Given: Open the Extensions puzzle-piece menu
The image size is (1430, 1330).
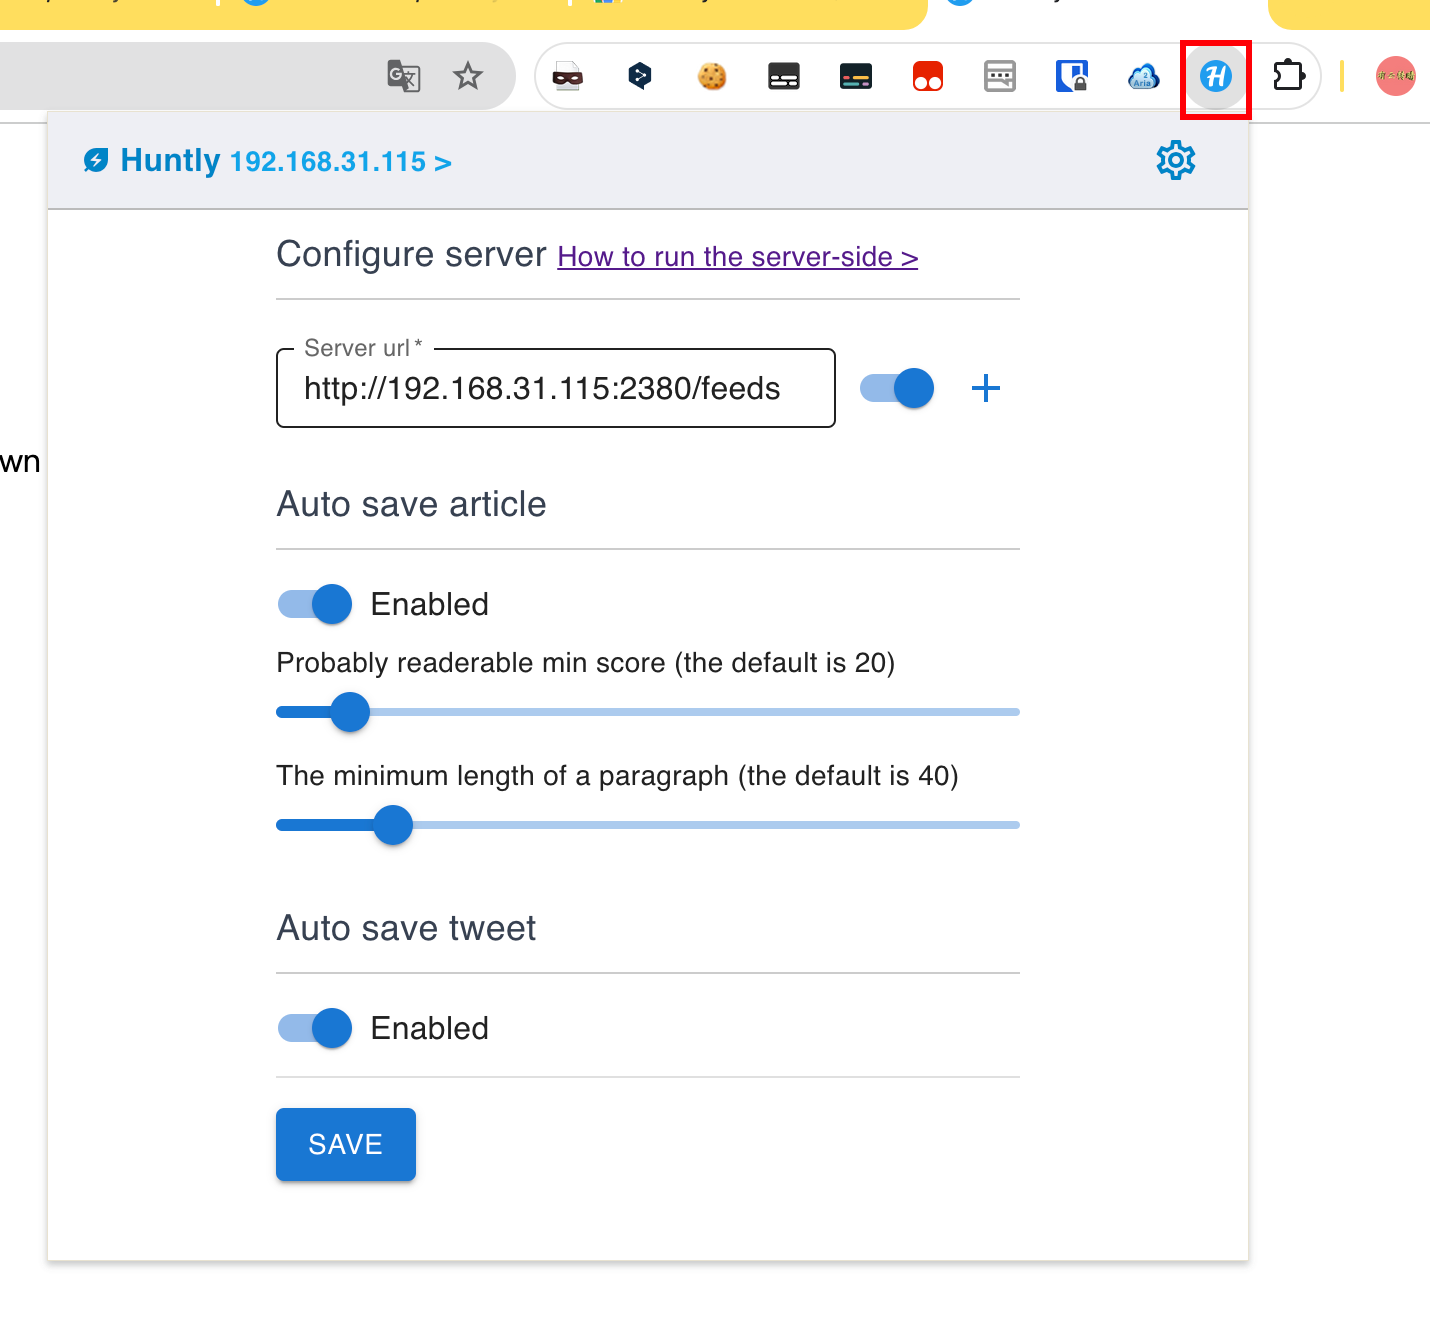Looking at the screenshot, I should coord(1289,76).
